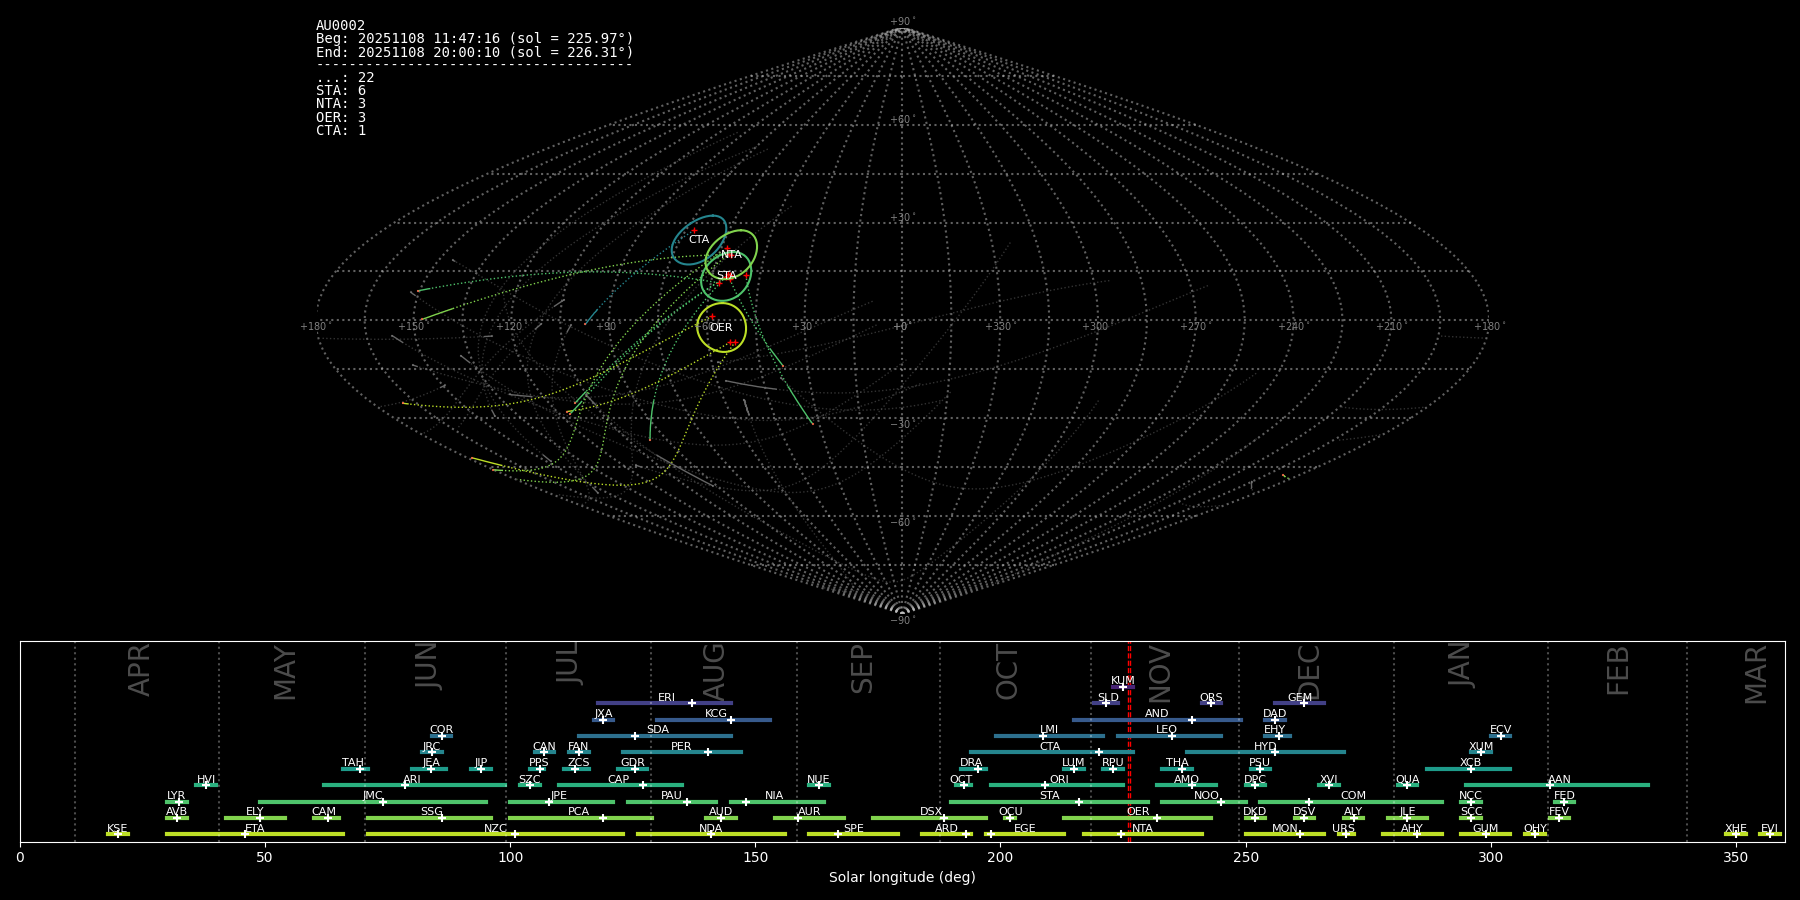
Task: Click the KSE shower label in timeline
Action: coord(117,828)
